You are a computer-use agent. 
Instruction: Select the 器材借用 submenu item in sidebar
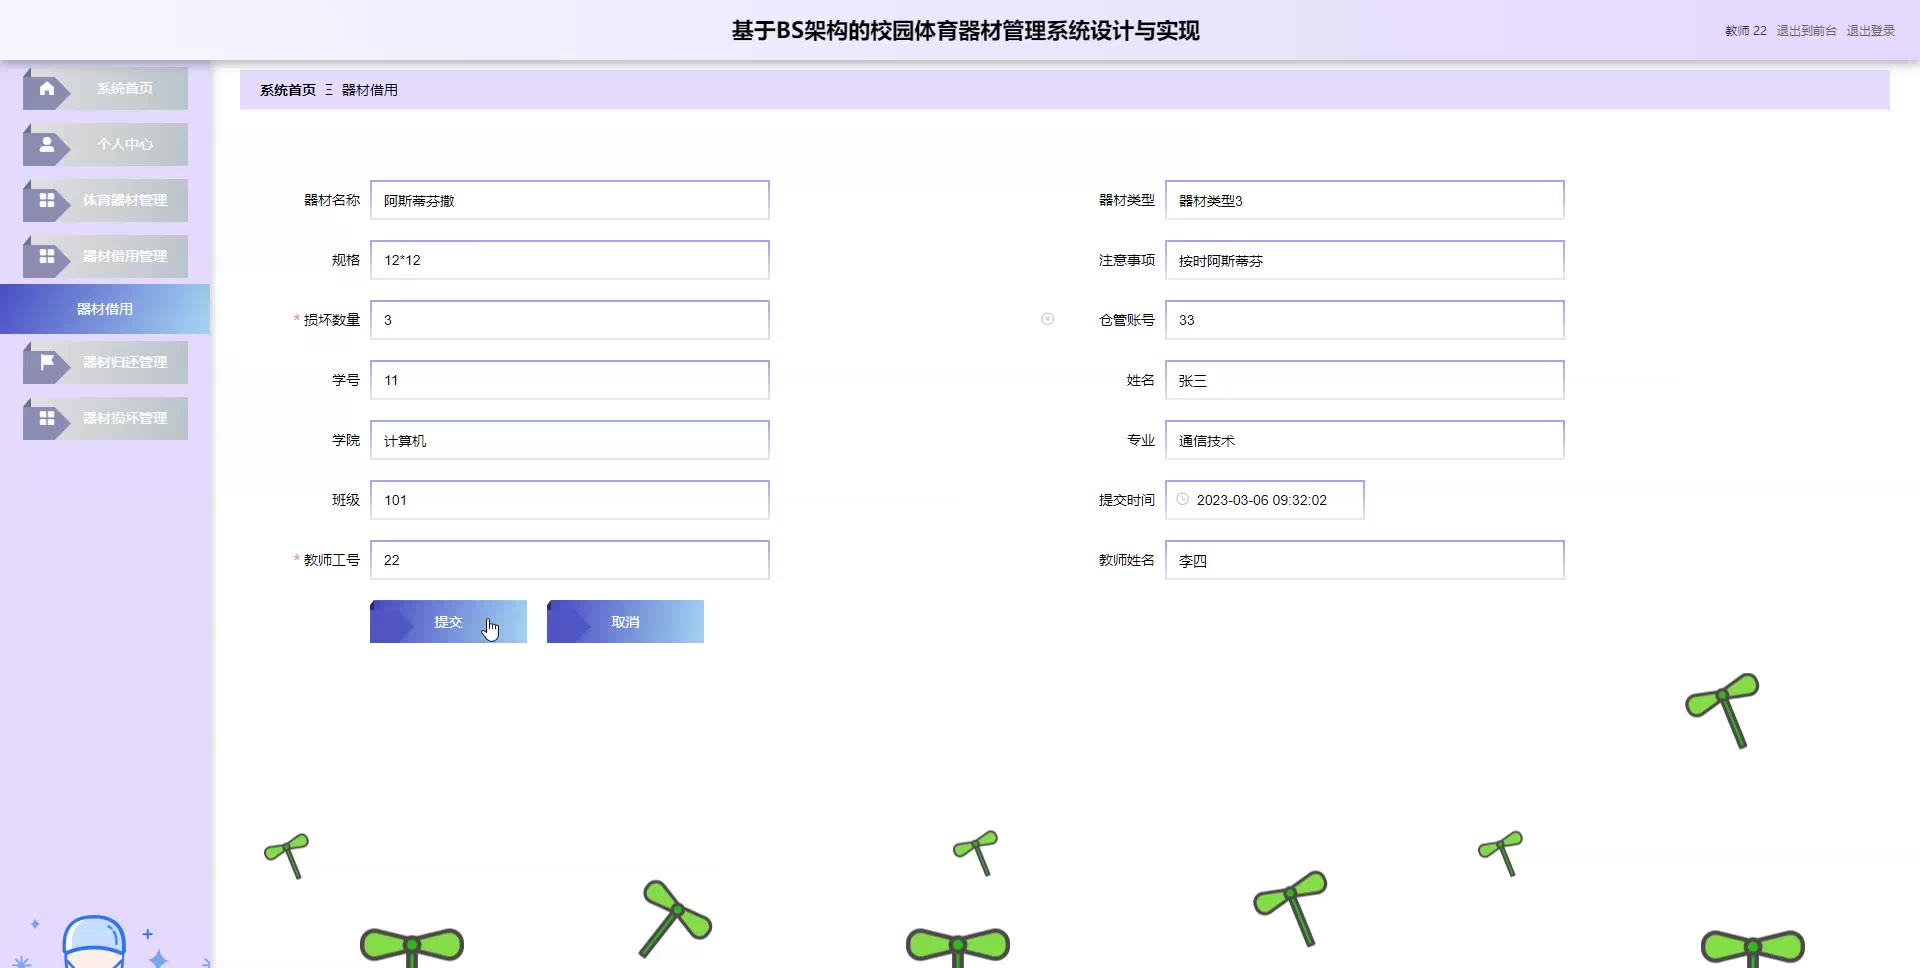coord(105,309)
